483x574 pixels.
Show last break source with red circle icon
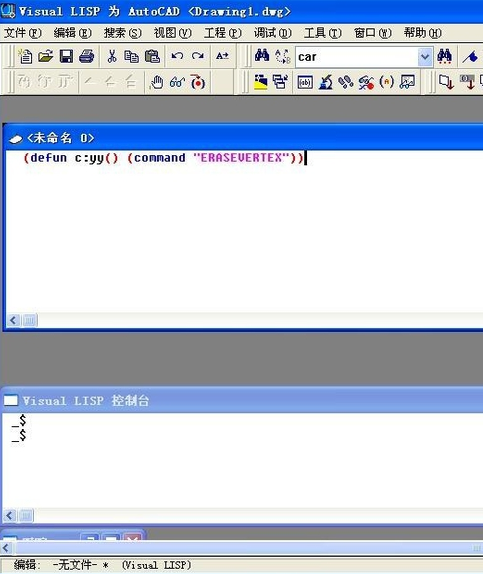coord(198,83)
